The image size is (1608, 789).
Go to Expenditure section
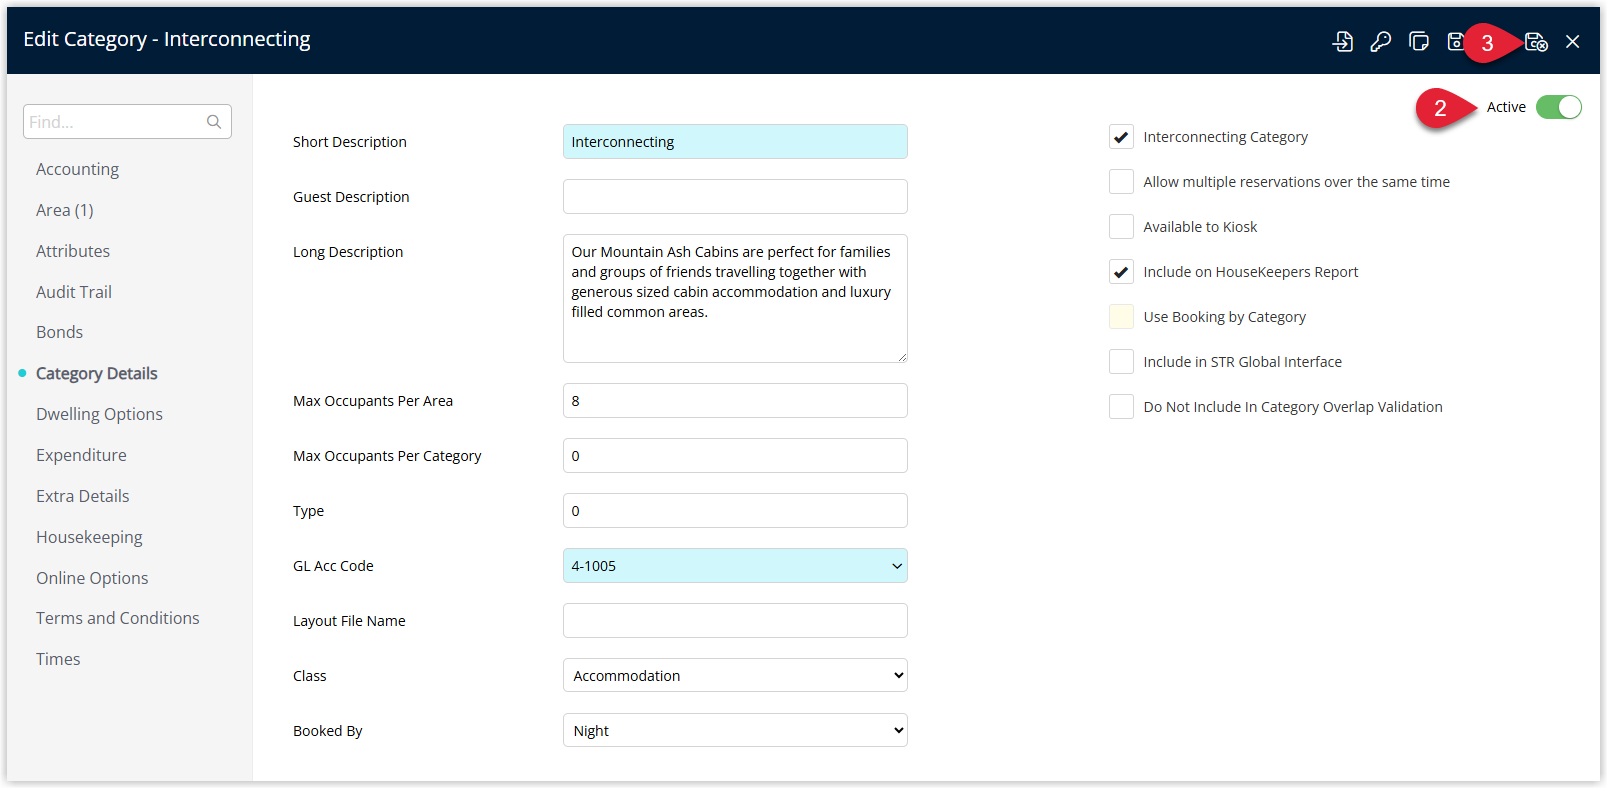tap(81, 455)
